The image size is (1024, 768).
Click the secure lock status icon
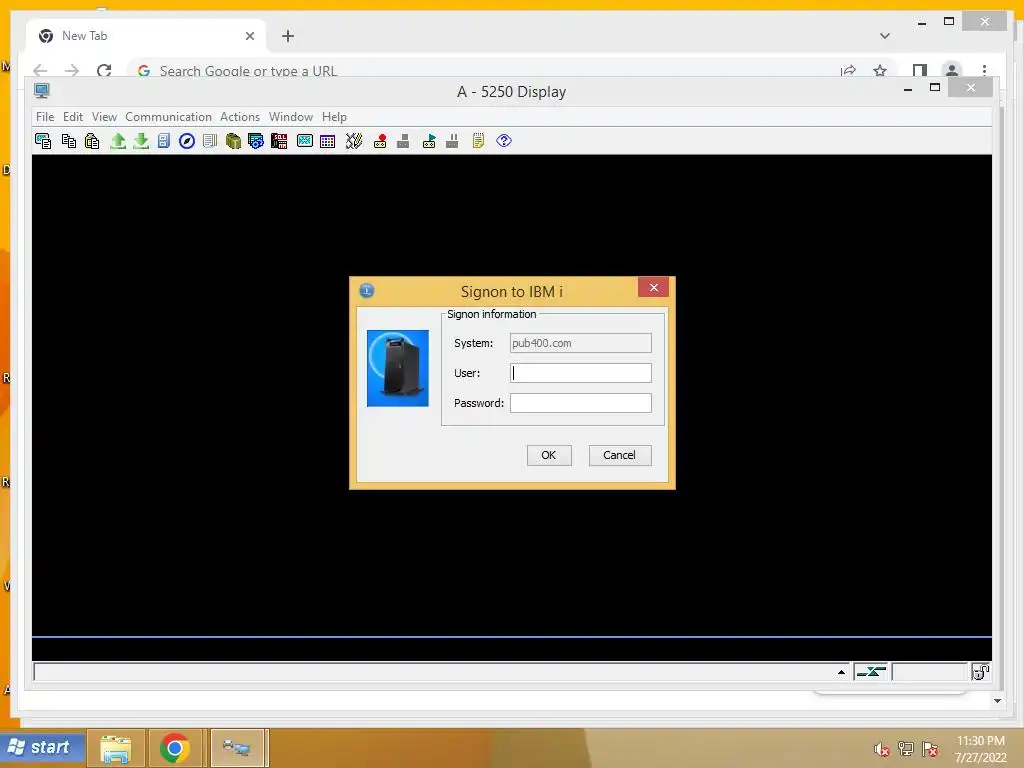tap(980, 671)
